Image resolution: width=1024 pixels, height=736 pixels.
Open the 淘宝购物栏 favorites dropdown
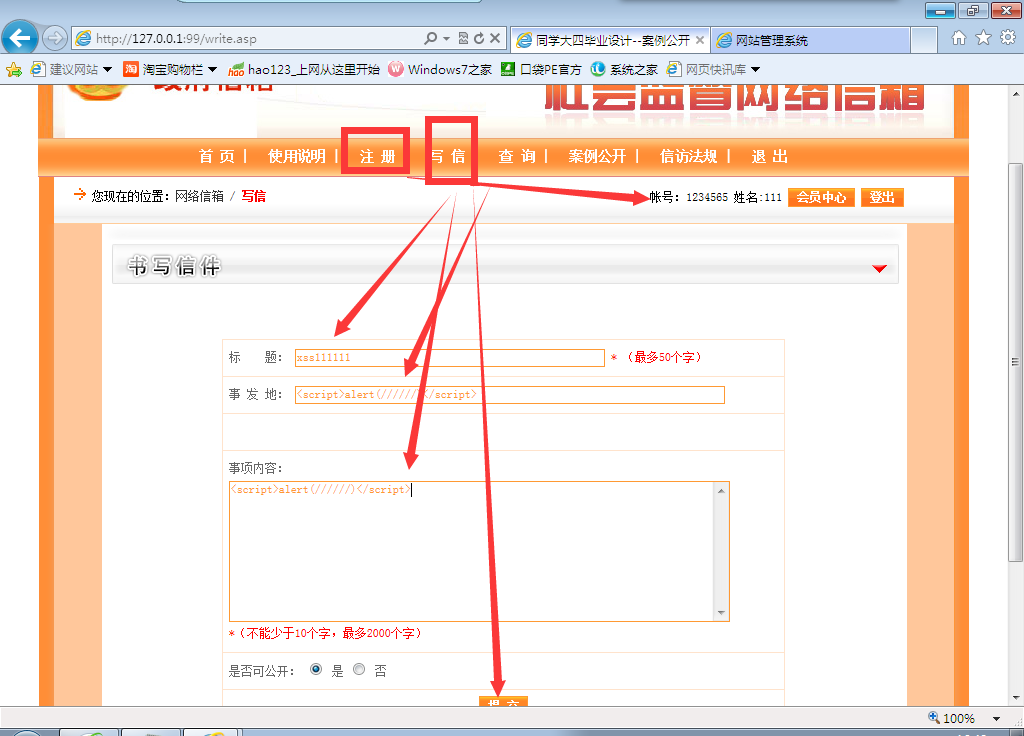coord(170,69)
